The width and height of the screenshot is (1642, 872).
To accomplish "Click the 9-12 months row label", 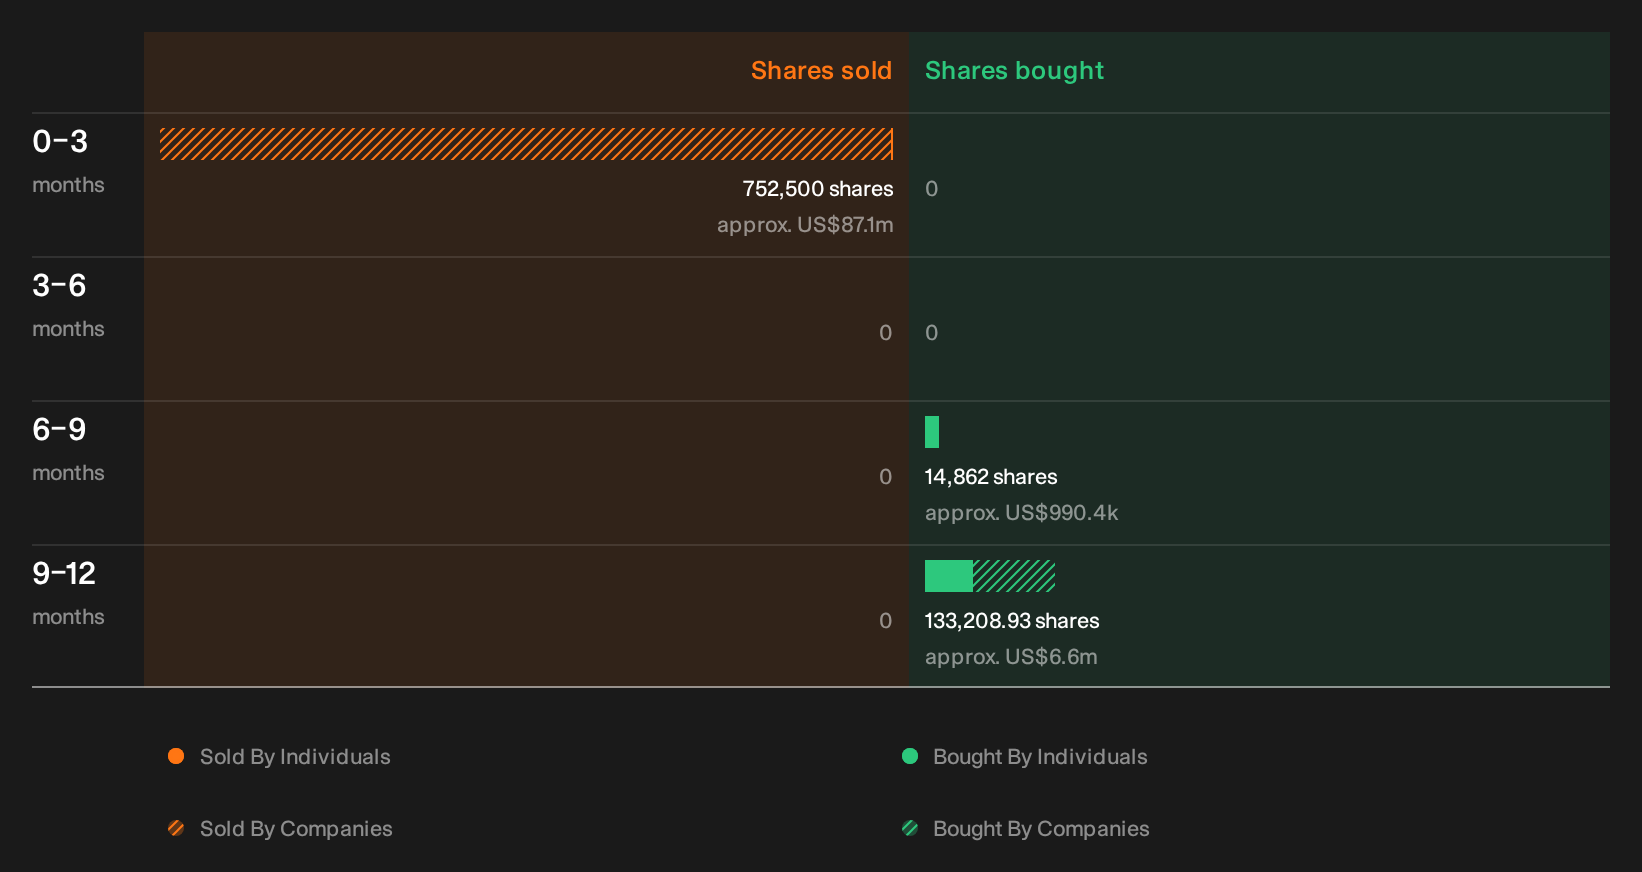I will coord(68,592).
